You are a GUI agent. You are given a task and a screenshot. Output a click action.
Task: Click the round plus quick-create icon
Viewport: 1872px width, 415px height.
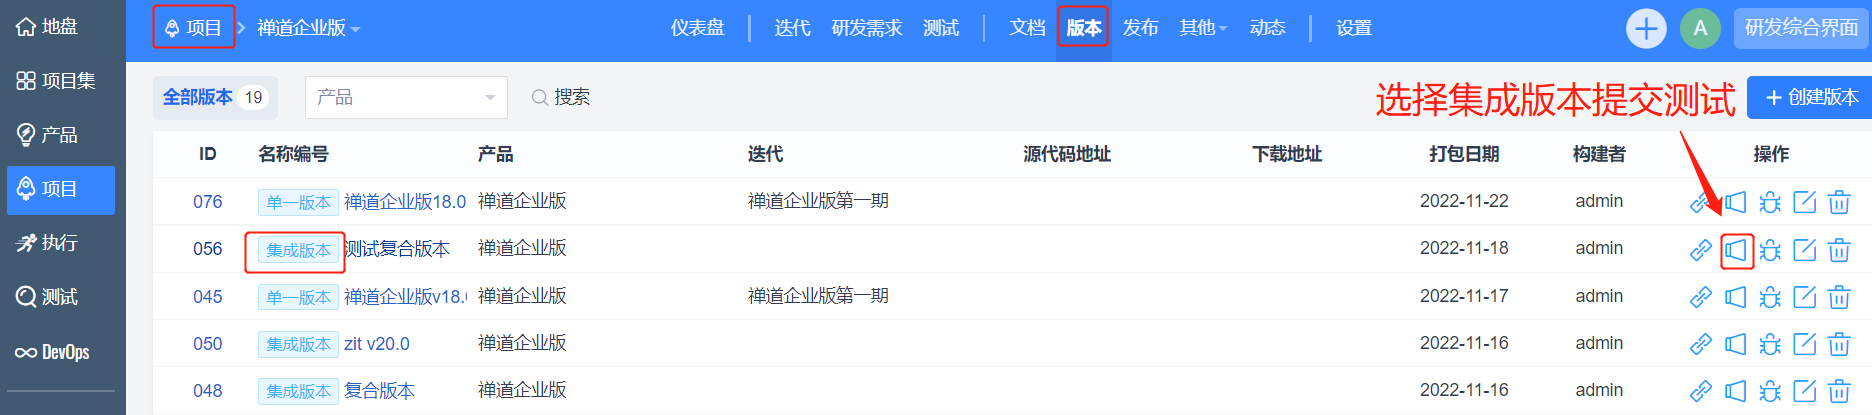click(x=1646, y=28)
